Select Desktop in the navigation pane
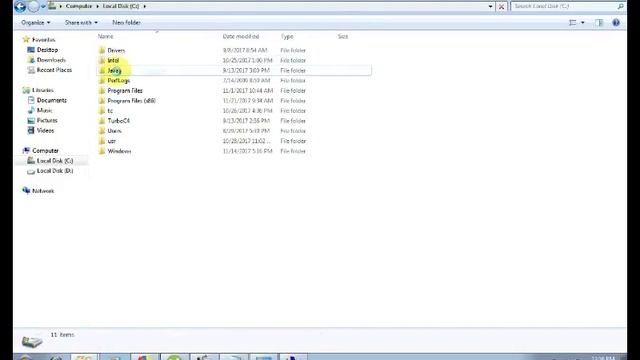 [47, 50]
